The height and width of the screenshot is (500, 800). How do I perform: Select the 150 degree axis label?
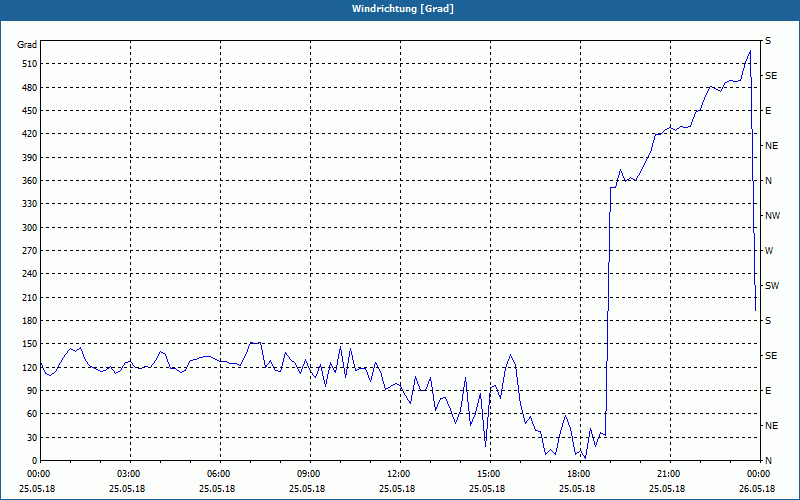pos(30,344)
